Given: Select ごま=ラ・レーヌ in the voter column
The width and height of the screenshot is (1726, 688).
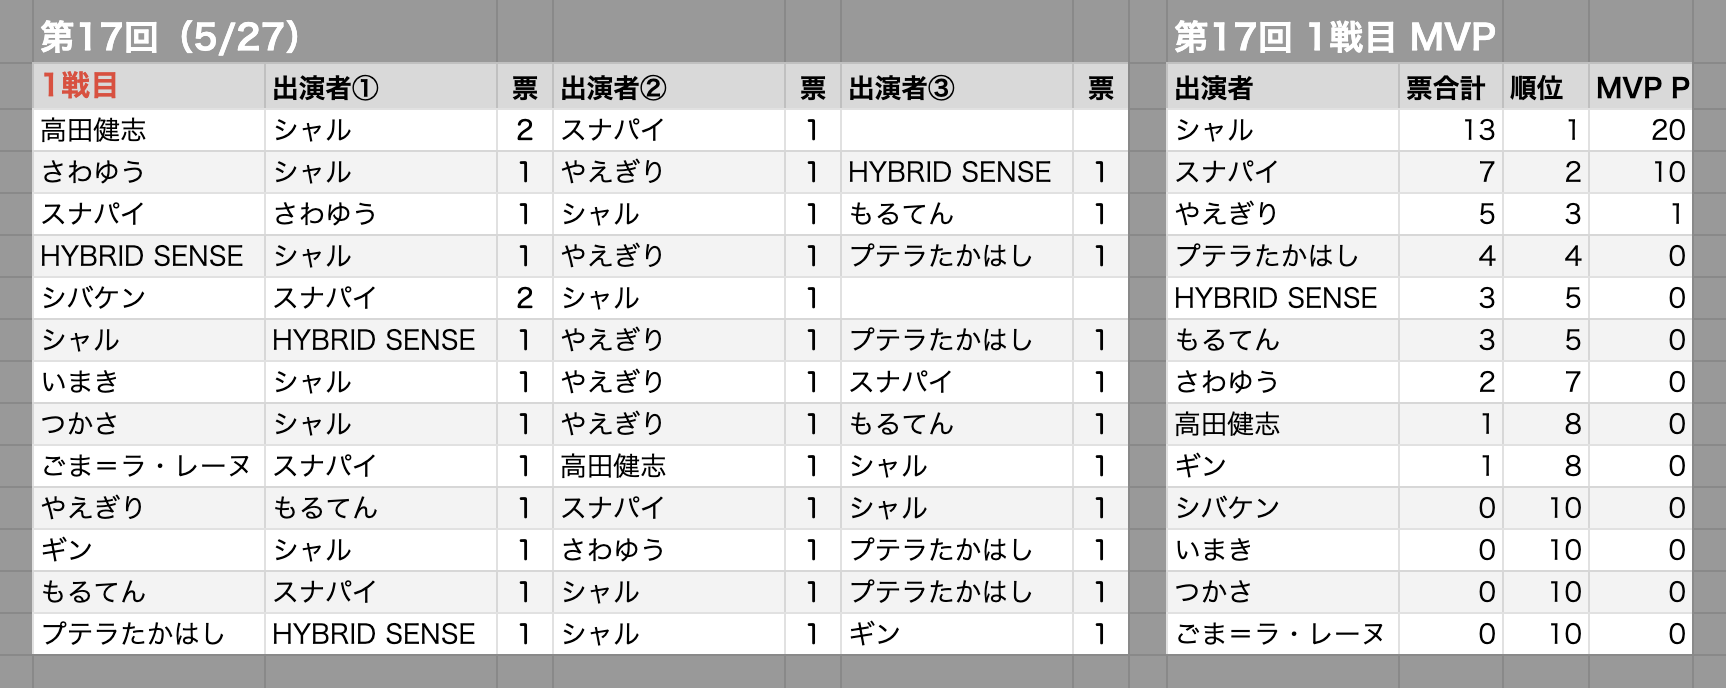Looking at the screenshot, I should click(x=148, y=466).
